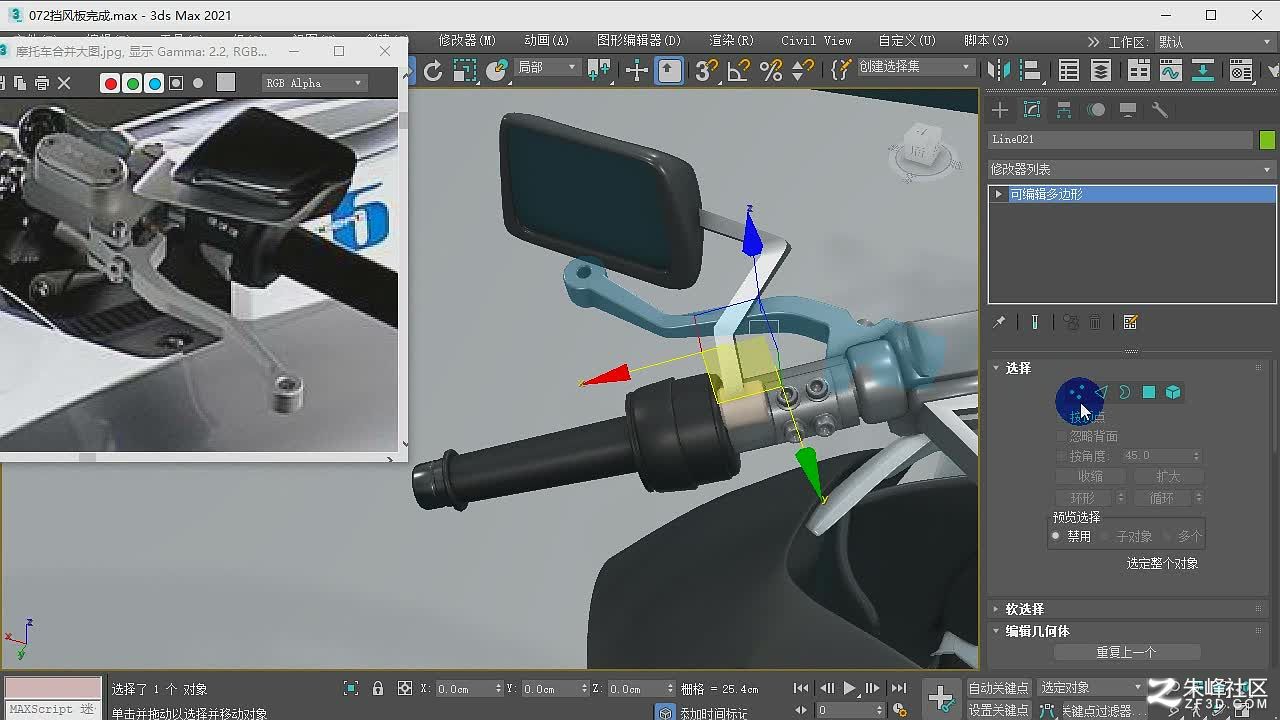Screen dimensions: 1280x720
Task: Open the 修改器(M) menu
Action: [x=467, y=41]
